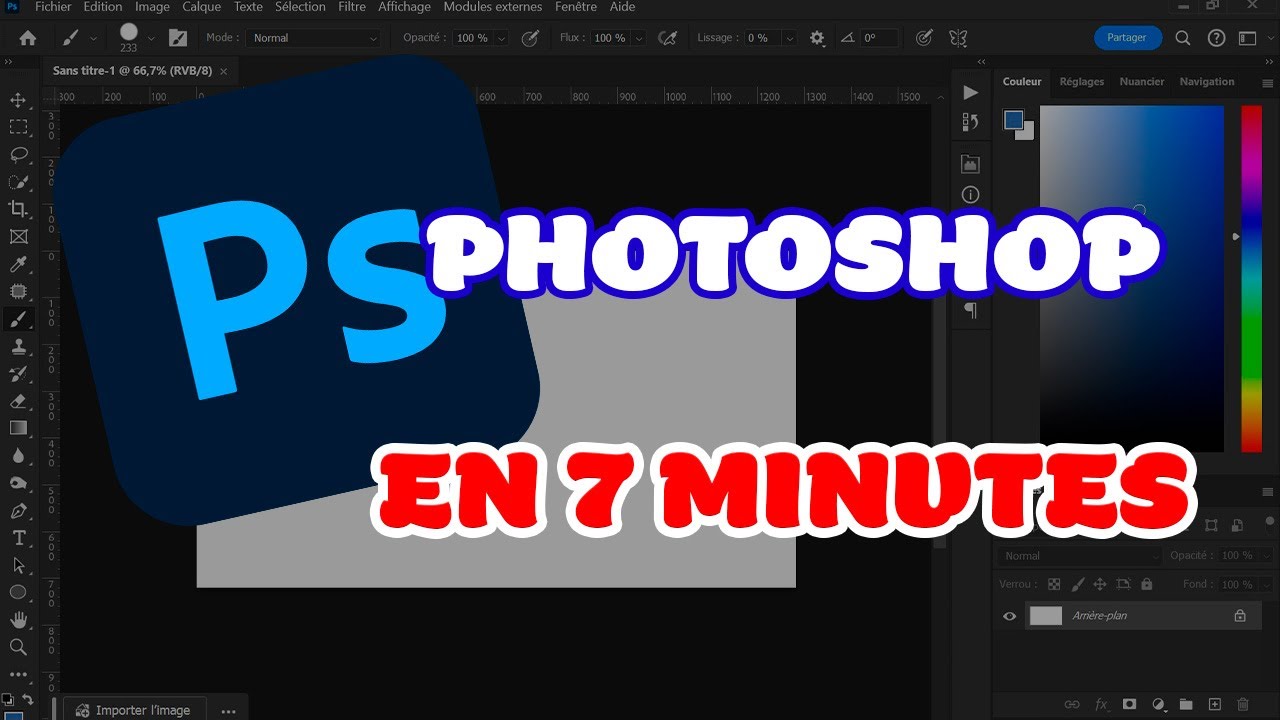Select the Blur tool
The width and height of the screenshot is (1280, 720).
[x=18, y=456]
